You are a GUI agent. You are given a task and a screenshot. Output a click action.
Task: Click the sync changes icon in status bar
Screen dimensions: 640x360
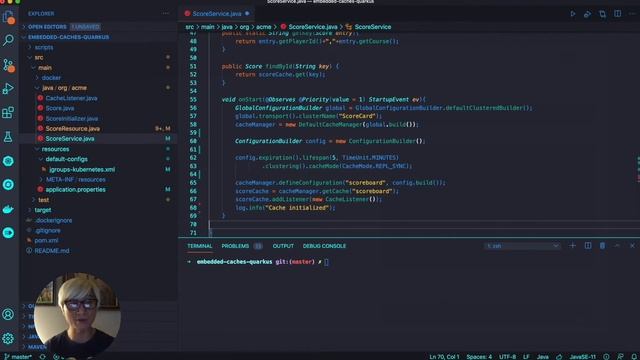[42, 357]
